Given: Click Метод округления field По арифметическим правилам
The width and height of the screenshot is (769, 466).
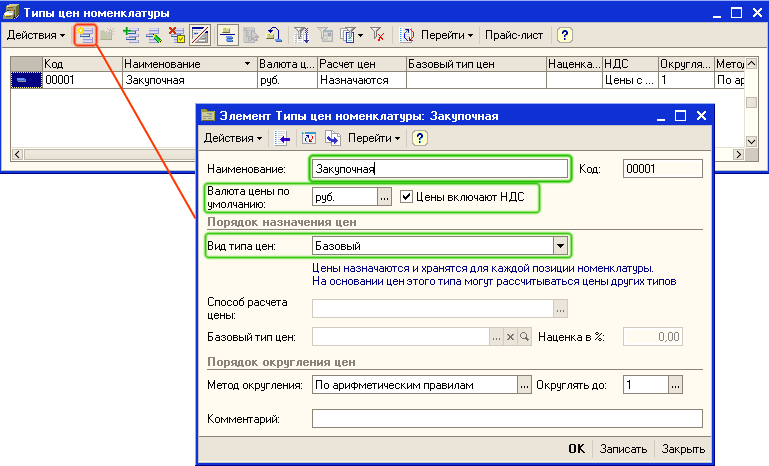Looking at the screenshot, I should pyautogui.click(x=415, y=385).
